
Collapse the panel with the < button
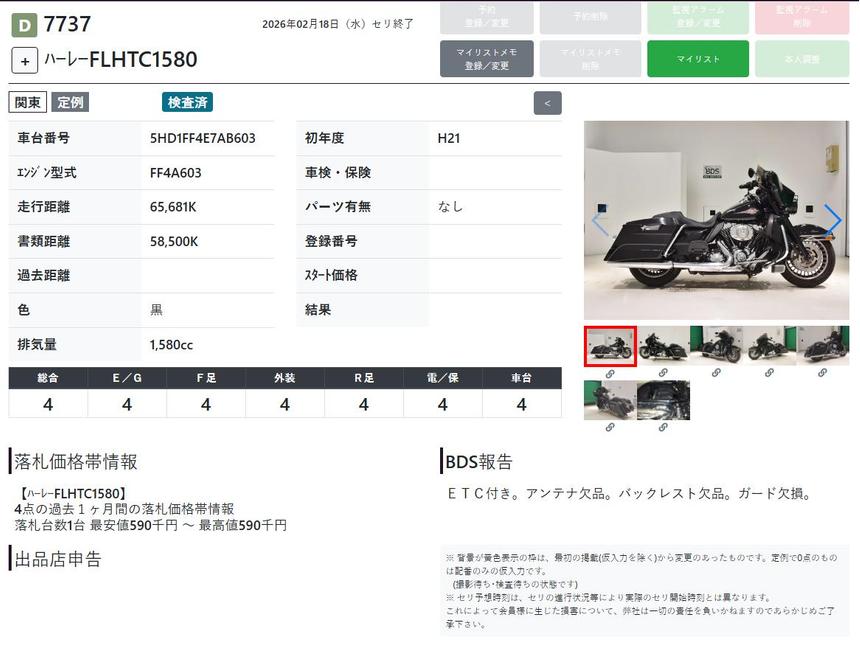pyautogui.click(x=547, y=103)
